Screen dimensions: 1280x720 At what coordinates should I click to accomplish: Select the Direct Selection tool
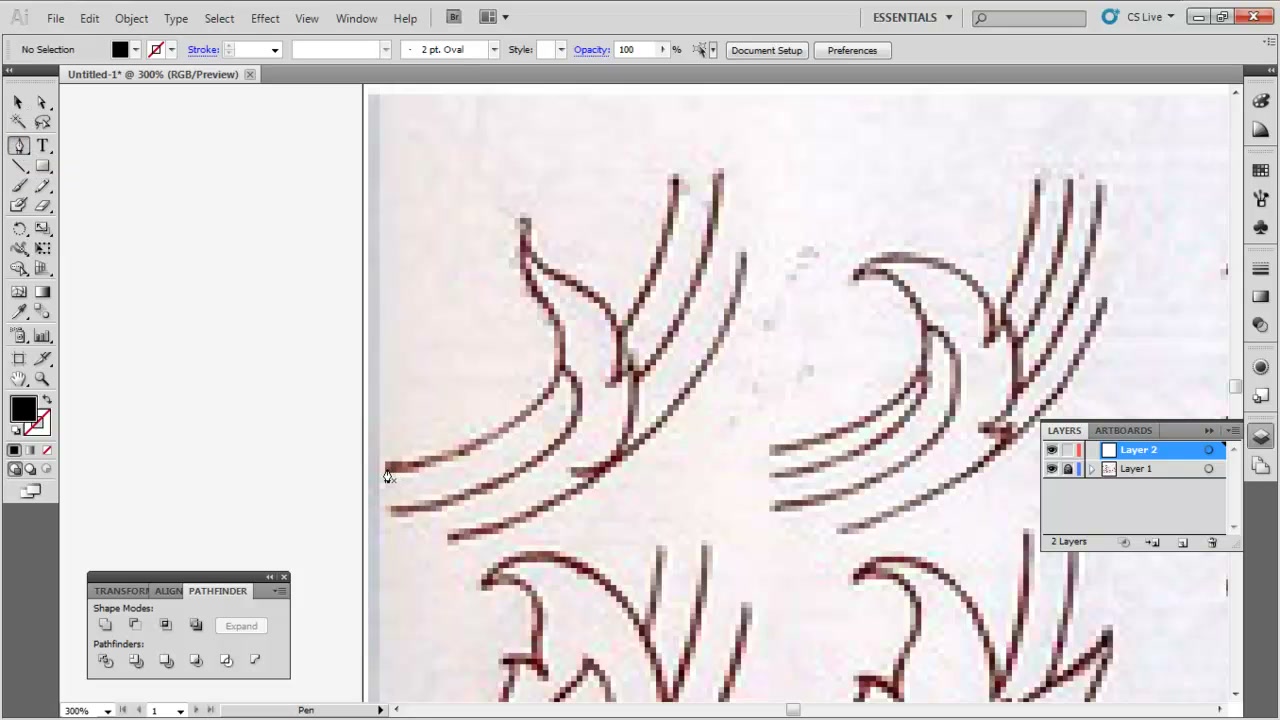42,102
